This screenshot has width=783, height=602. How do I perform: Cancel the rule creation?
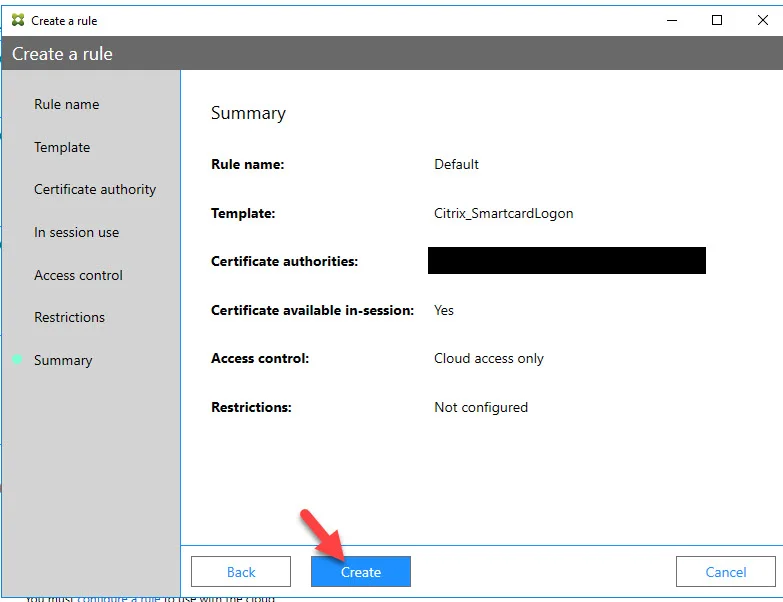(726, 572)
